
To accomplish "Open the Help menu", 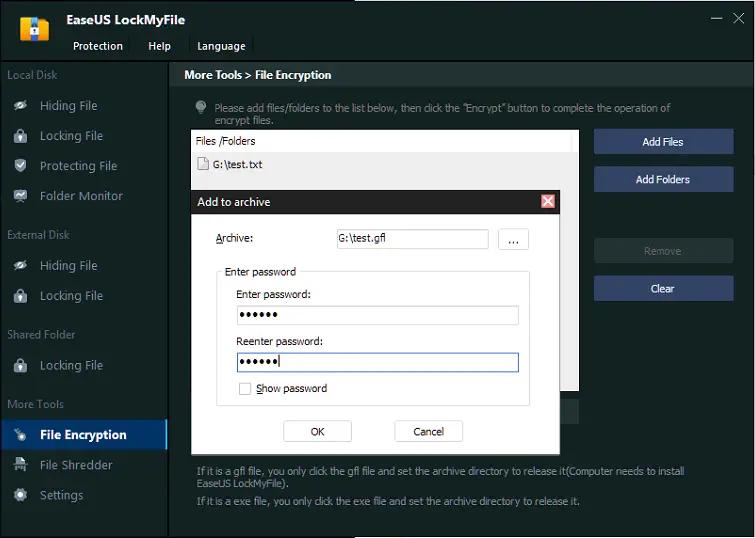I will click(159, 46).
